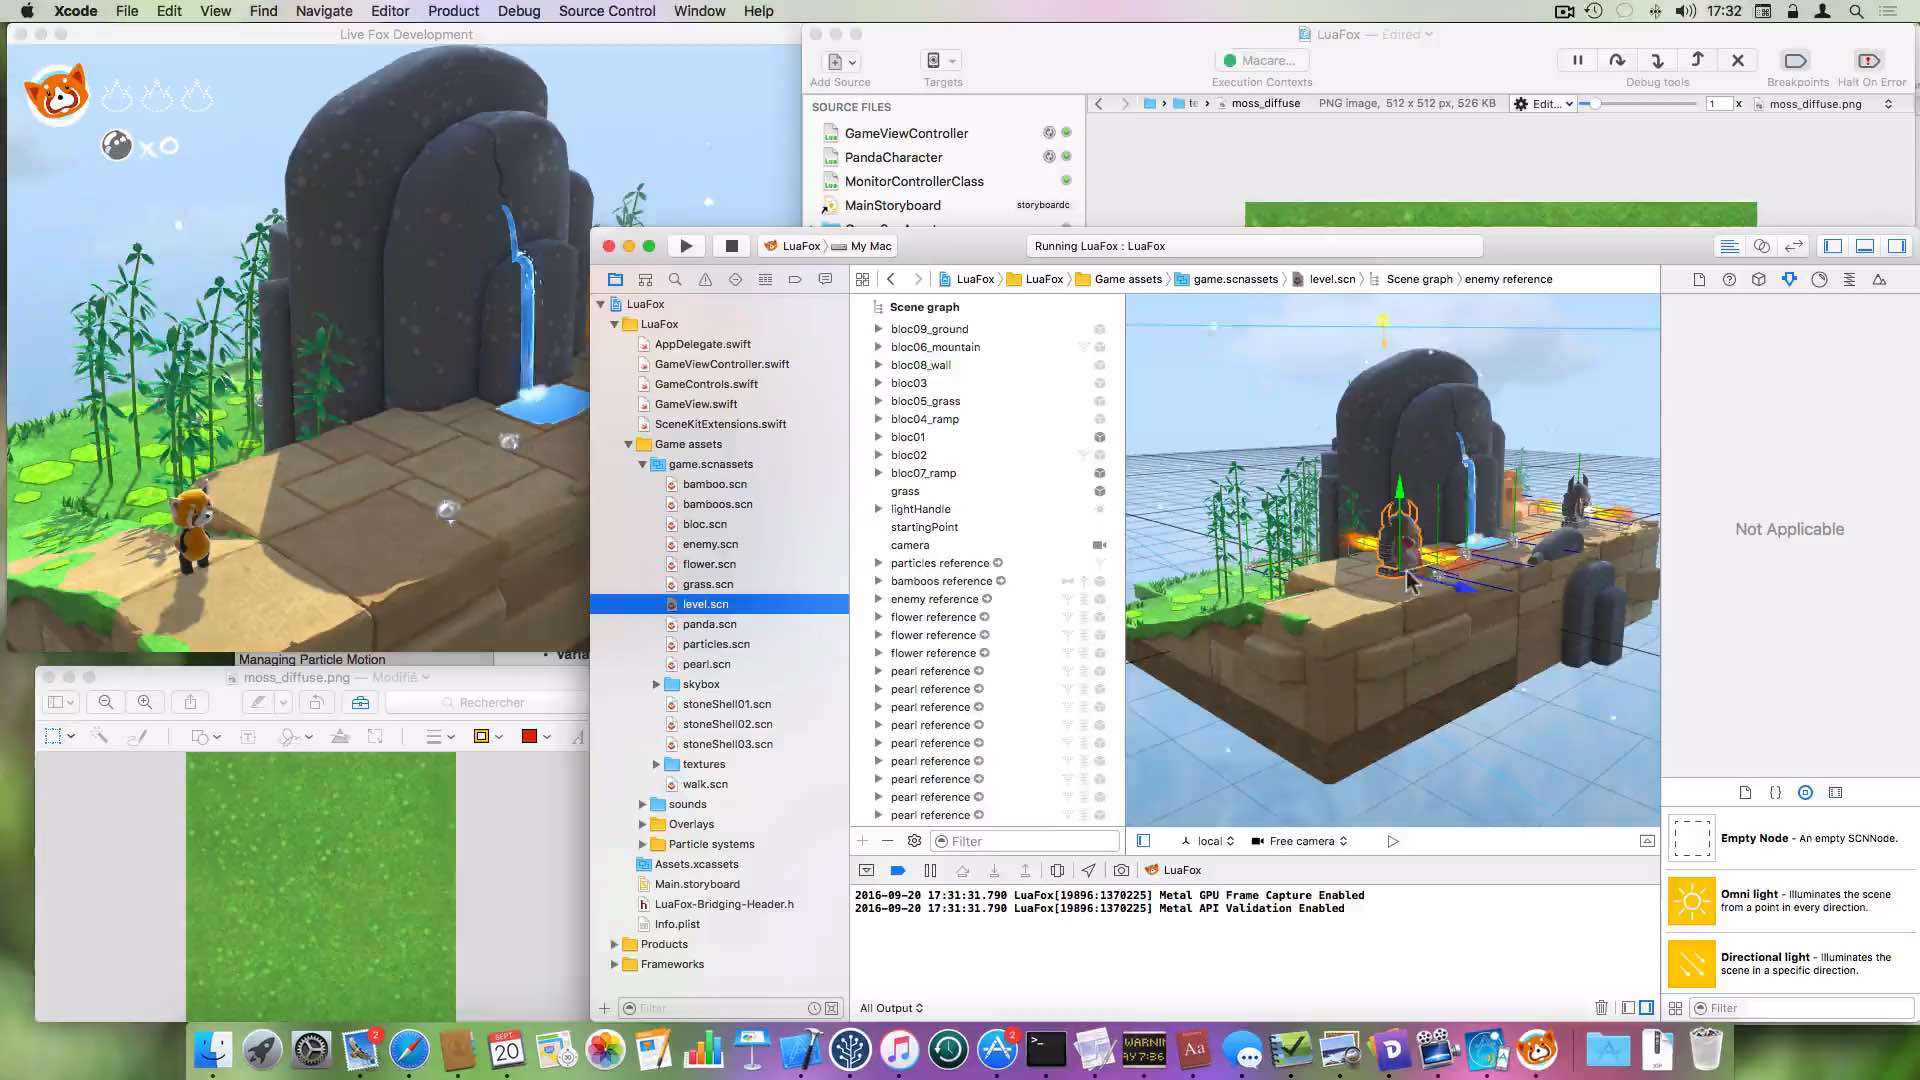Zoom in on moss_diffuse.png preview
1920x1080 pixels.
click(x=145, y=703)
